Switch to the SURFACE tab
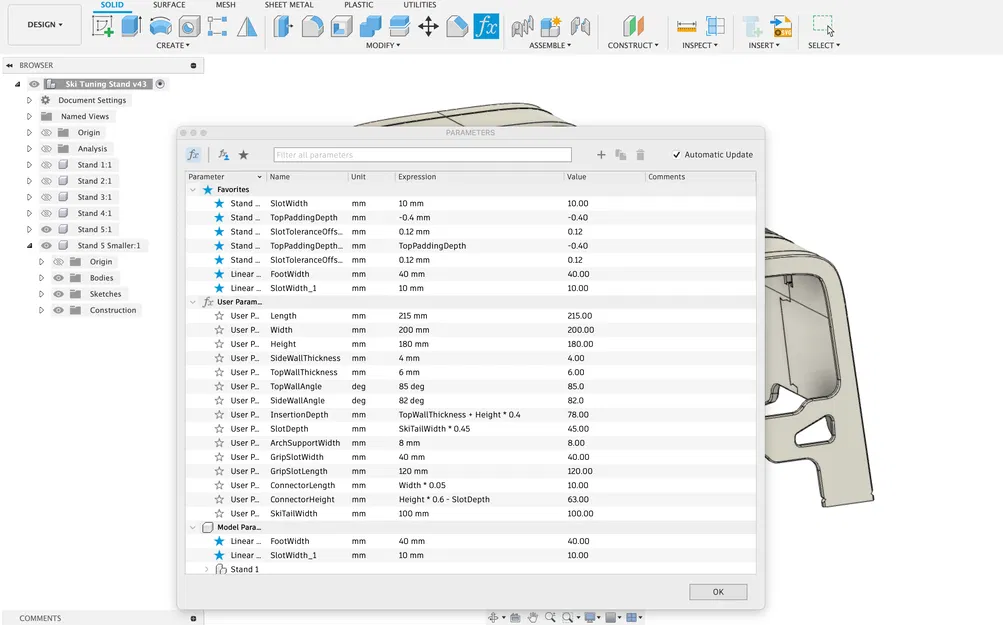Image resolution: width=1003 pixels, height=625 pixels. click(169, 5)
